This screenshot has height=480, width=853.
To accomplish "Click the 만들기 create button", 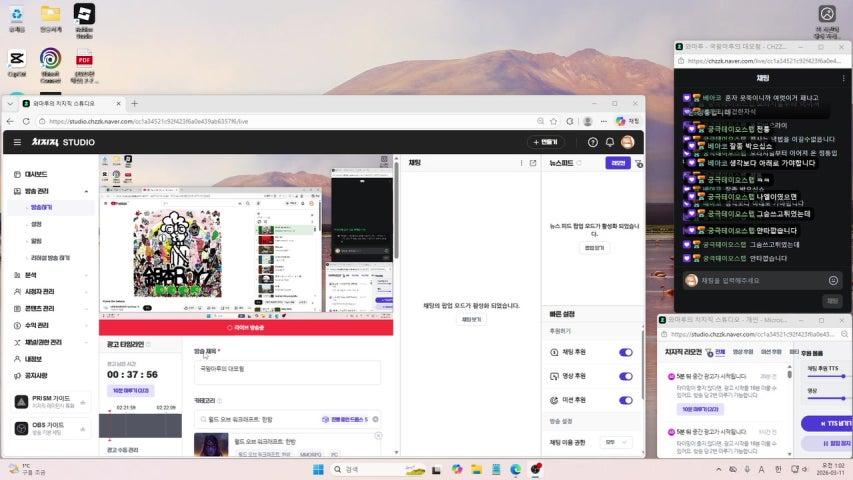I will point(546,142).
